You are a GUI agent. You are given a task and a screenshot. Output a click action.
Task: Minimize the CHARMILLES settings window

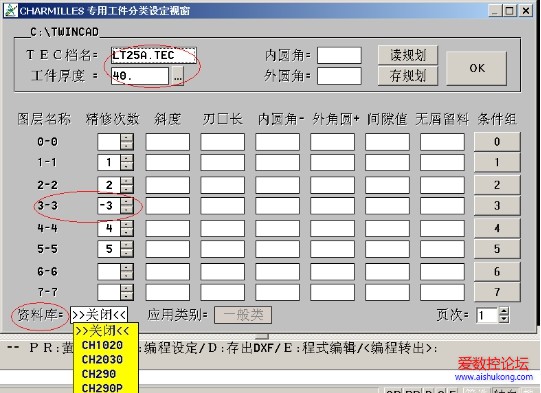[x=494, y=11]
